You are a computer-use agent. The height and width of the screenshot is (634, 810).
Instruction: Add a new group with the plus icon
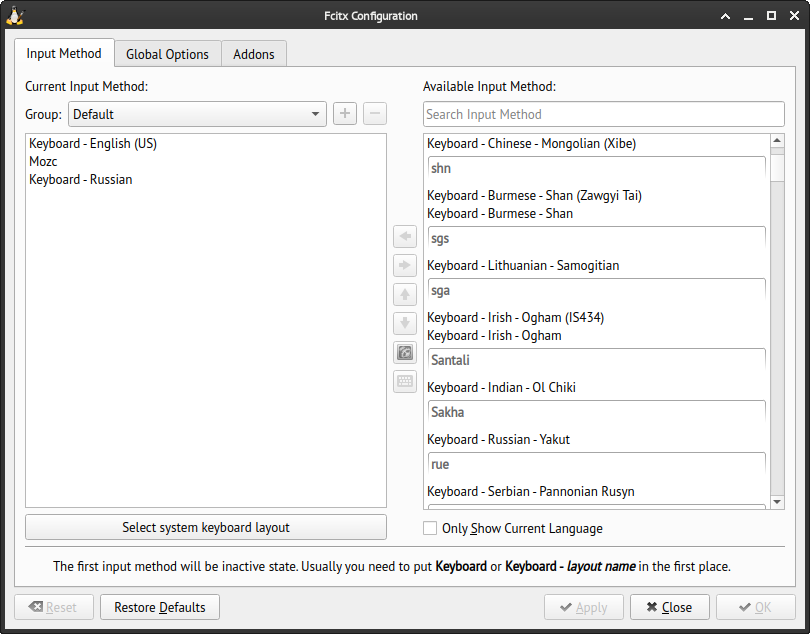tap(344, 113)
